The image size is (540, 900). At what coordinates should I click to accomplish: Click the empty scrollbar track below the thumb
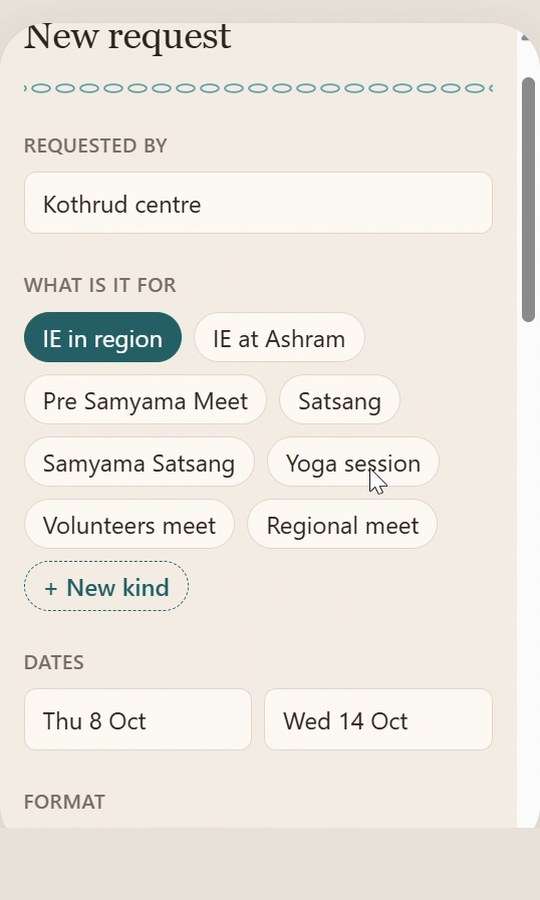pos(529,574)
